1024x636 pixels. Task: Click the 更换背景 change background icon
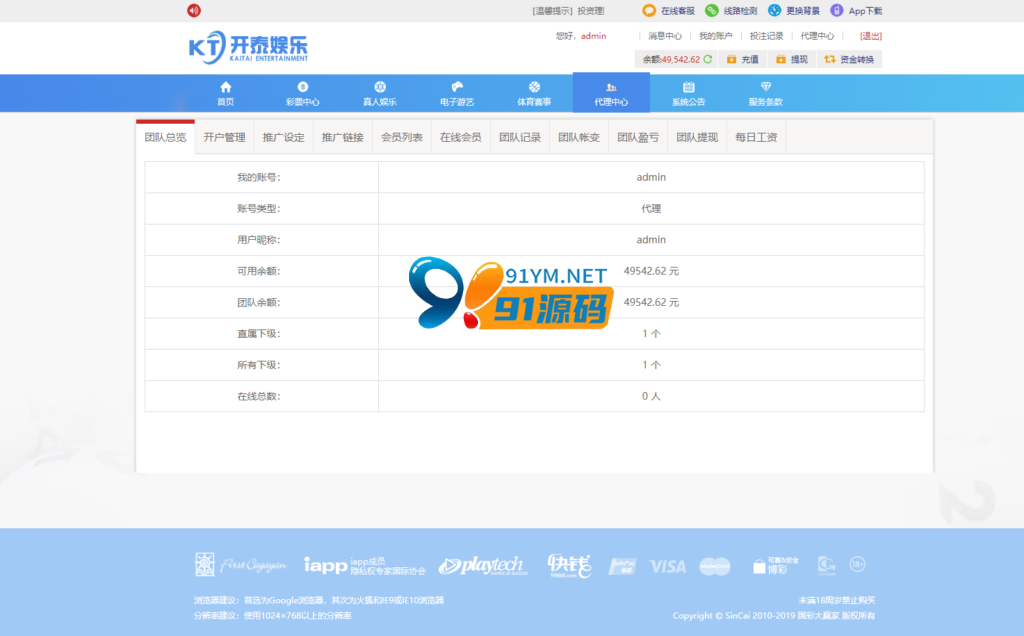774,11
